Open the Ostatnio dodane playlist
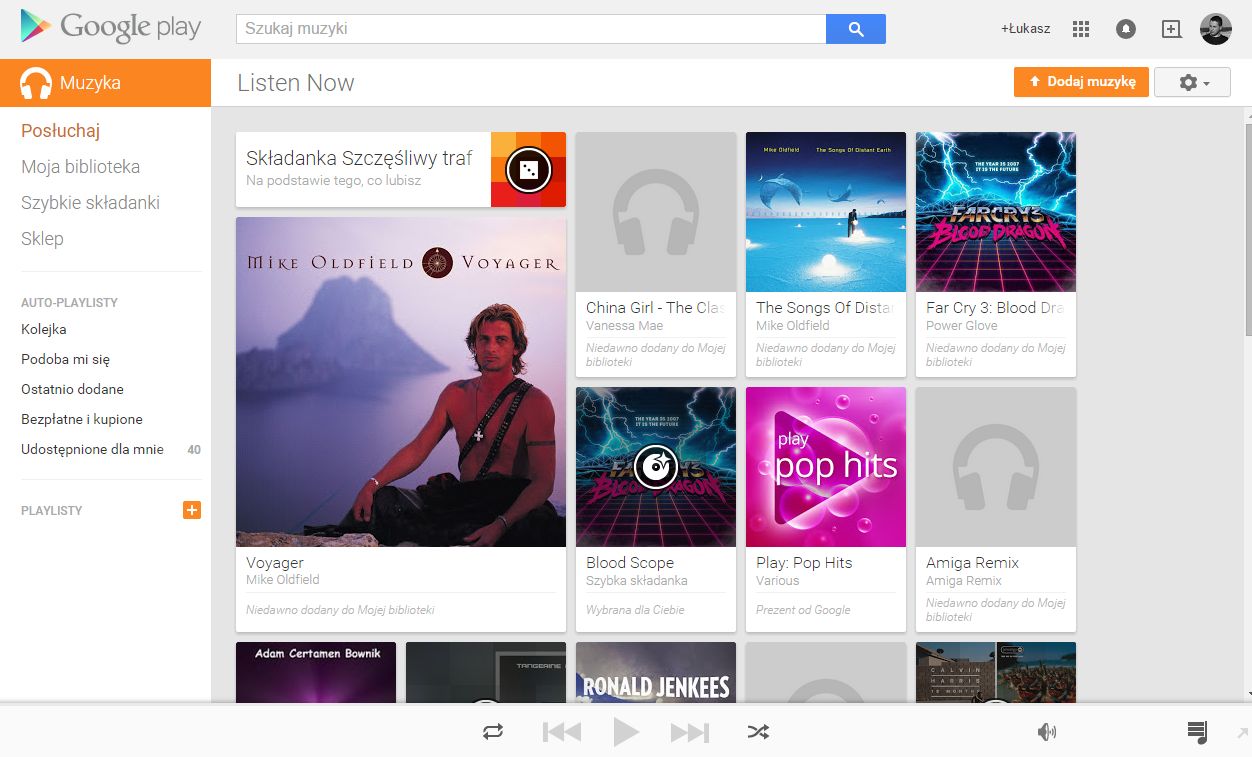The image size is (1252, 757). pyautogui.click(x=73, y=389)
